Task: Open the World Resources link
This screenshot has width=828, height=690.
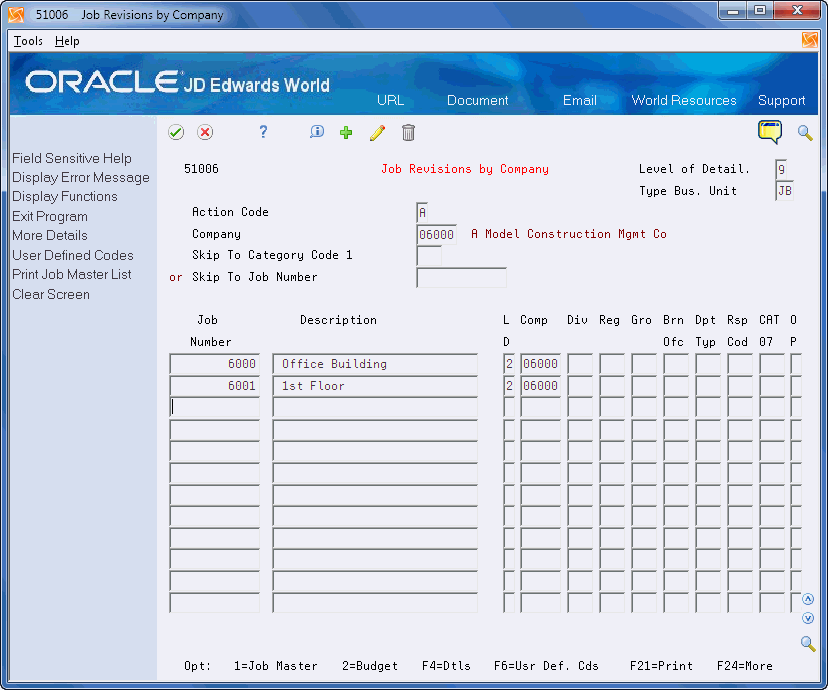Action: 684,100
